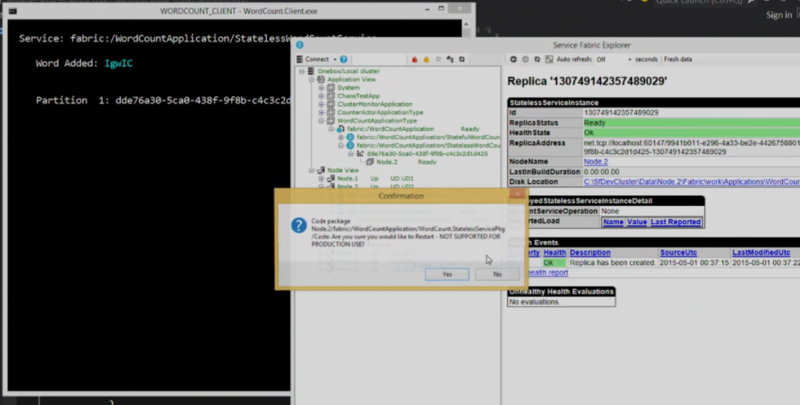Screen dimensions: 800x405
Task: Select WordCountApplicationType in the tree
Action: click(x=377, y=121)
